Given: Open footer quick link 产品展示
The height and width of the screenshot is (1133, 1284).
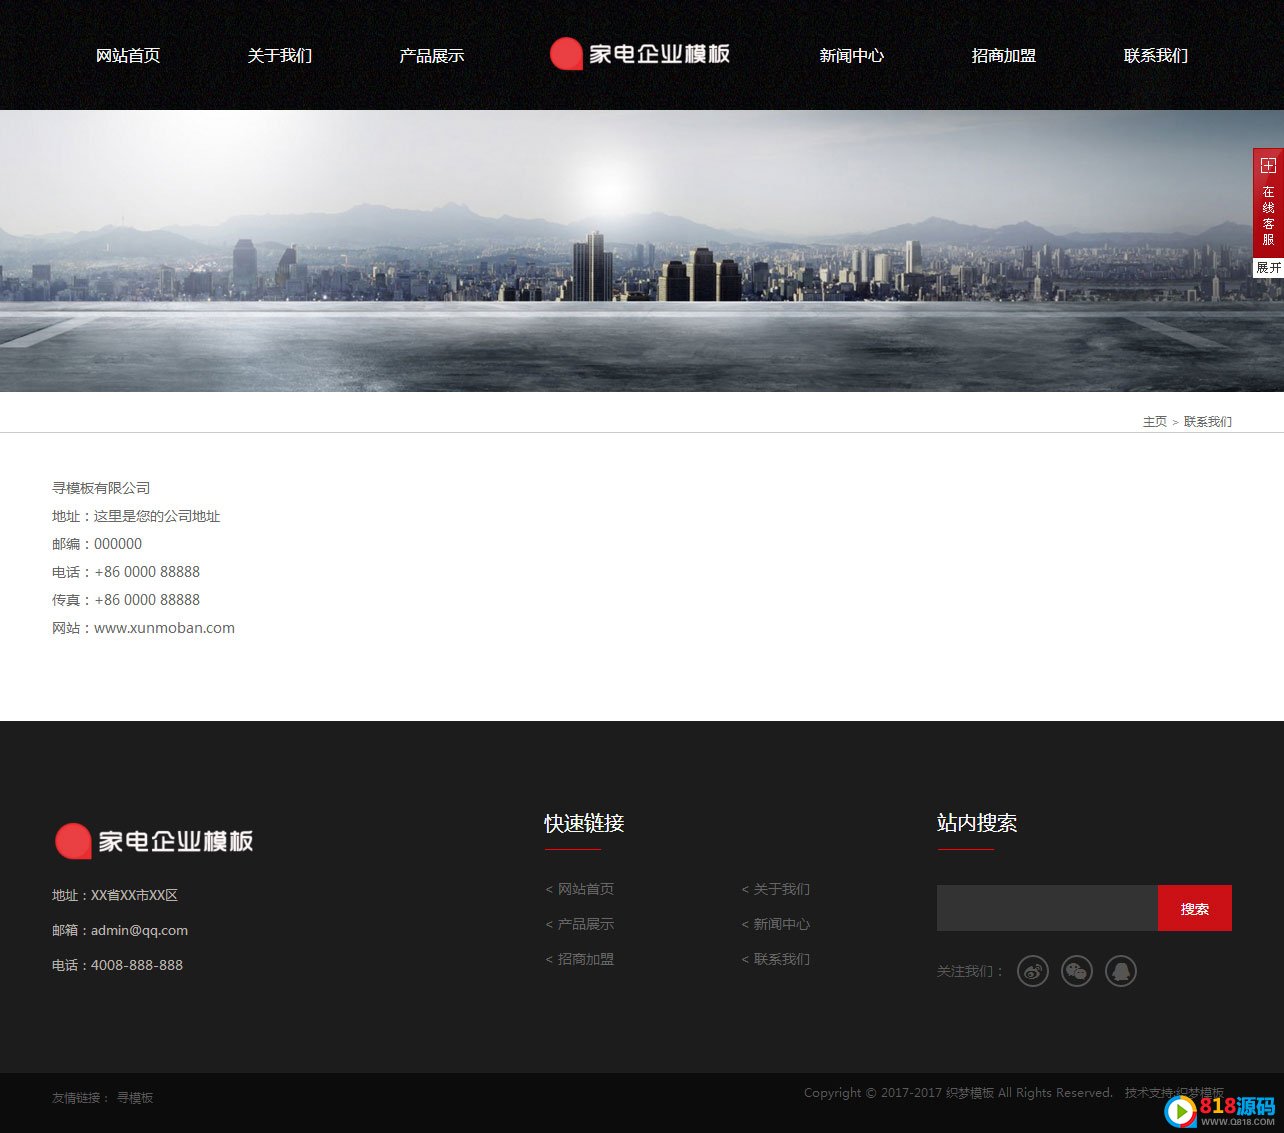Looking at the screenshot, I should [x=585, y=924].
